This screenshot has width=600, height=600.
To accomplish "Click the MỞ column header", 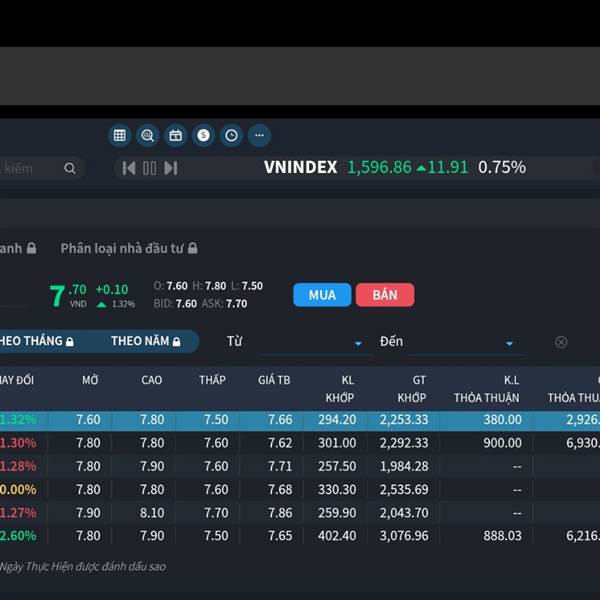I will (90, 380).
